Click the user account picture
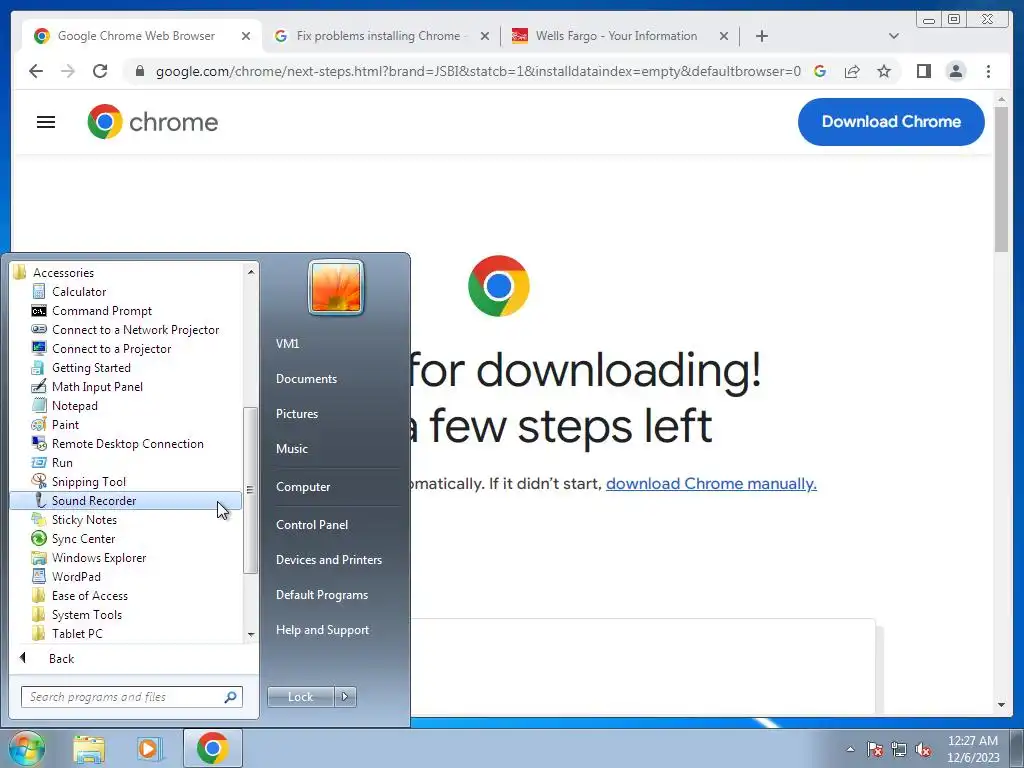This screenshot has width=1024, height=768. [x=336, y=287]
